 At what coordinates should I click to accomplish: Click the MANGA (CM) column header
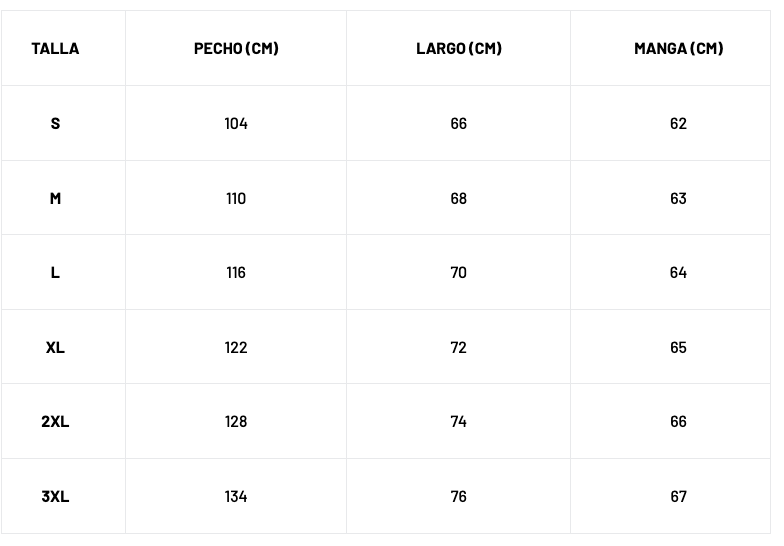(x=678, y=48)
